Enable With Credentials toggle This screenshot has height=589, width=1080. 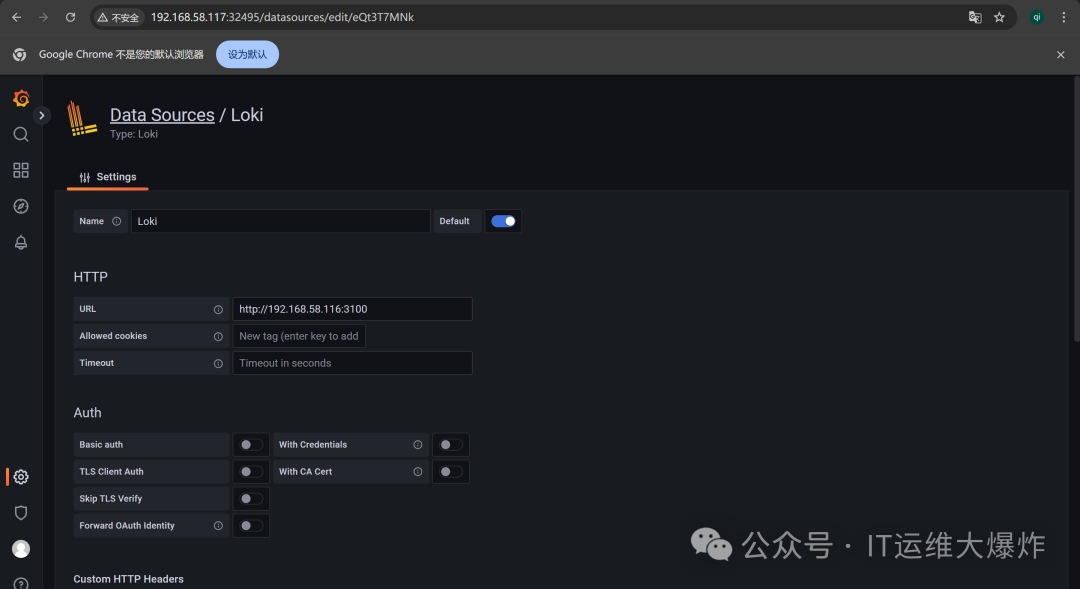450,445
